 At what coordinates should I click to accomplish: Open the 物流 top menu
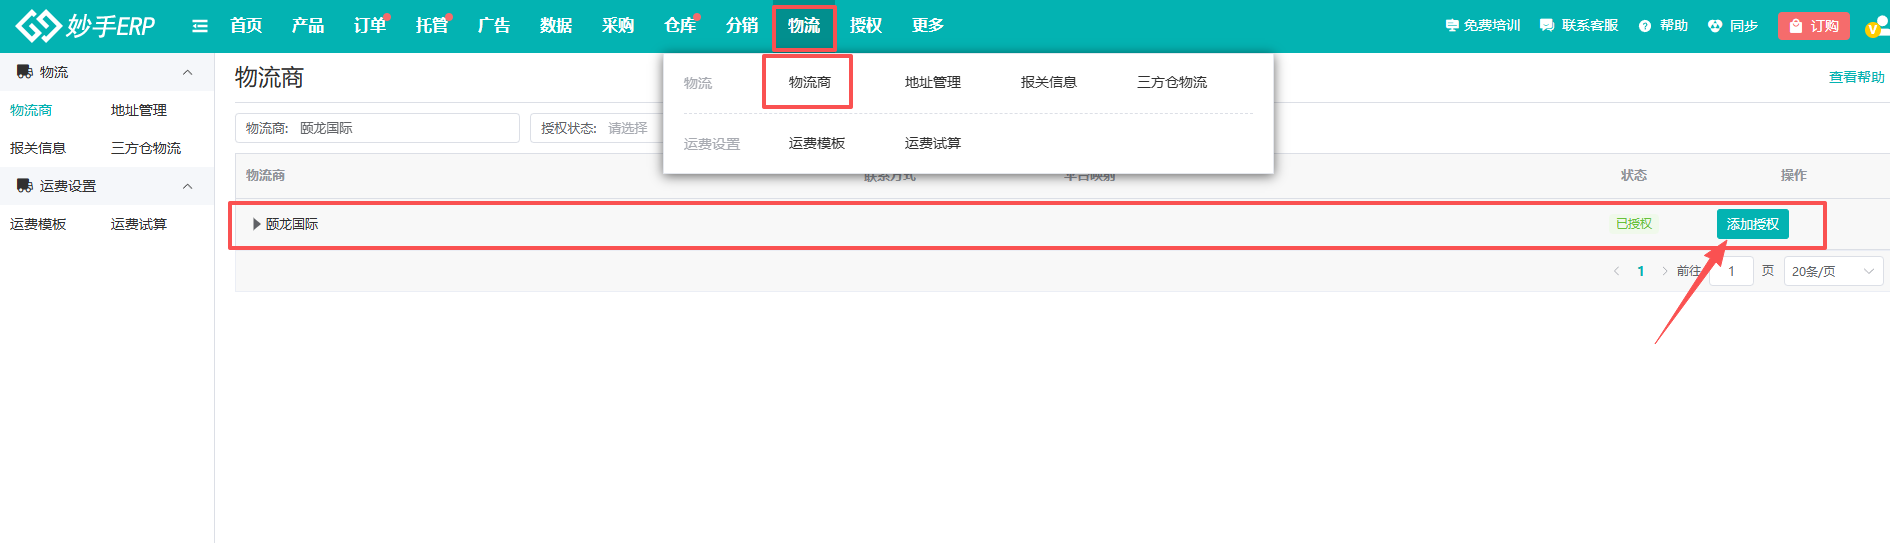pyautogui.click(x=804, y=26)
